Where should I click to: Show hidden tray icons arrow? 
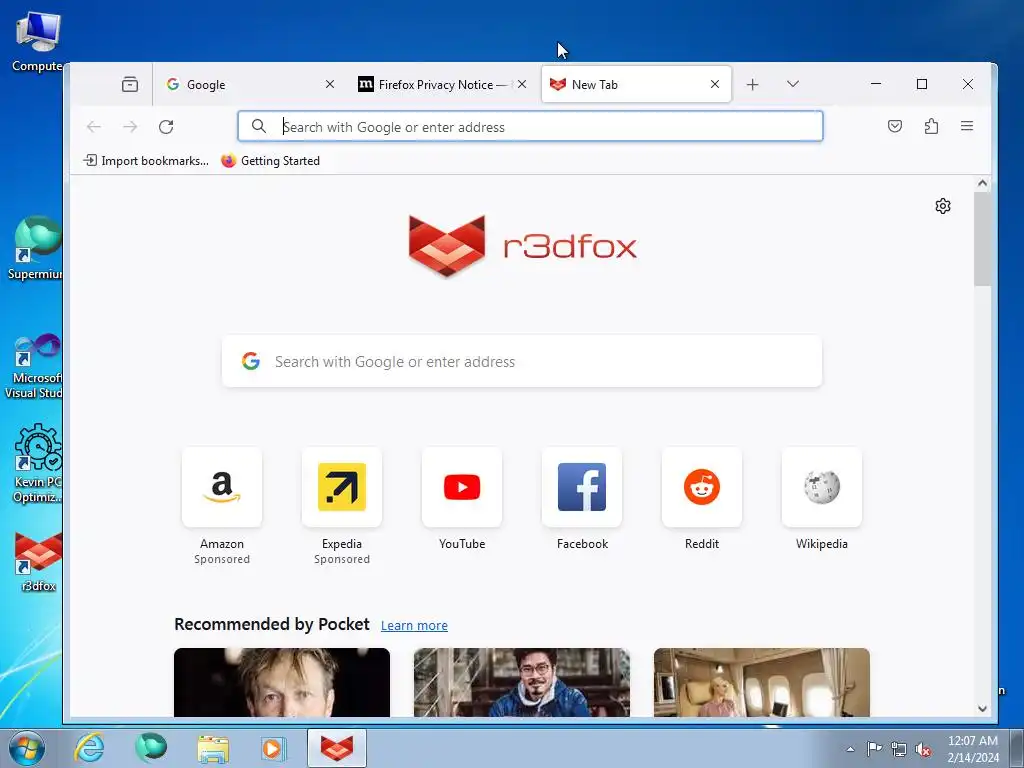[850, 749]
